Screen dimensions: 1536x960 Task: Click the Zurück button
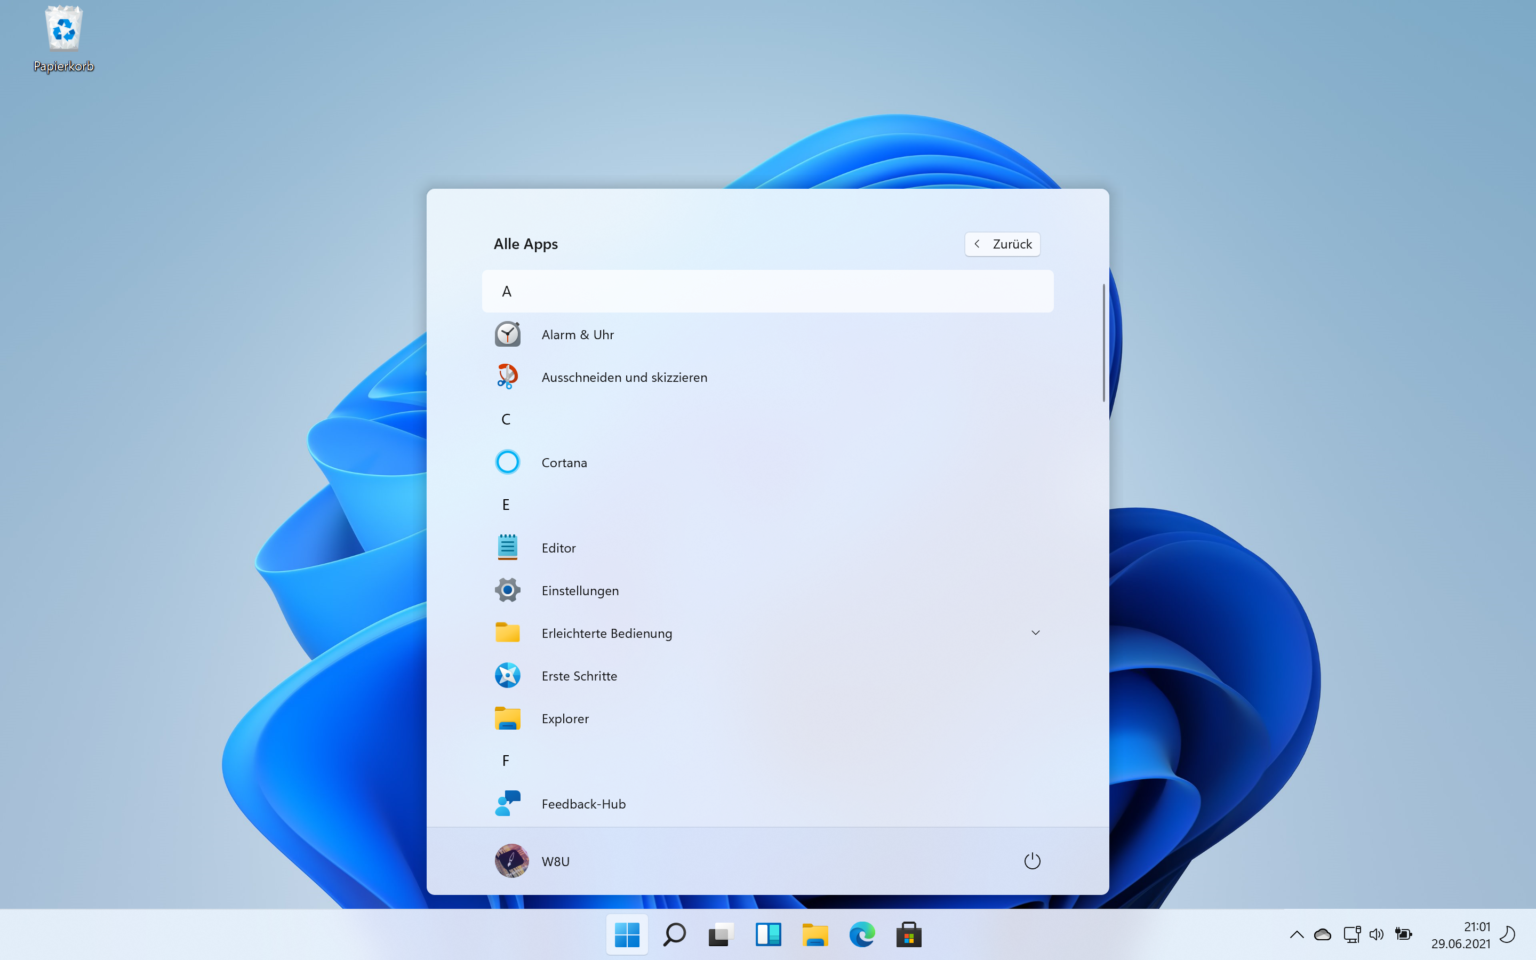[x=1001, y=243]
